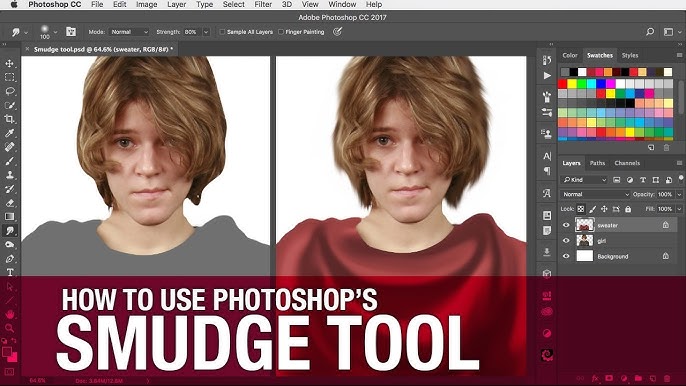Select the Type tool
The height and width of the screenshot is (386, 686).
click(10, 272)
